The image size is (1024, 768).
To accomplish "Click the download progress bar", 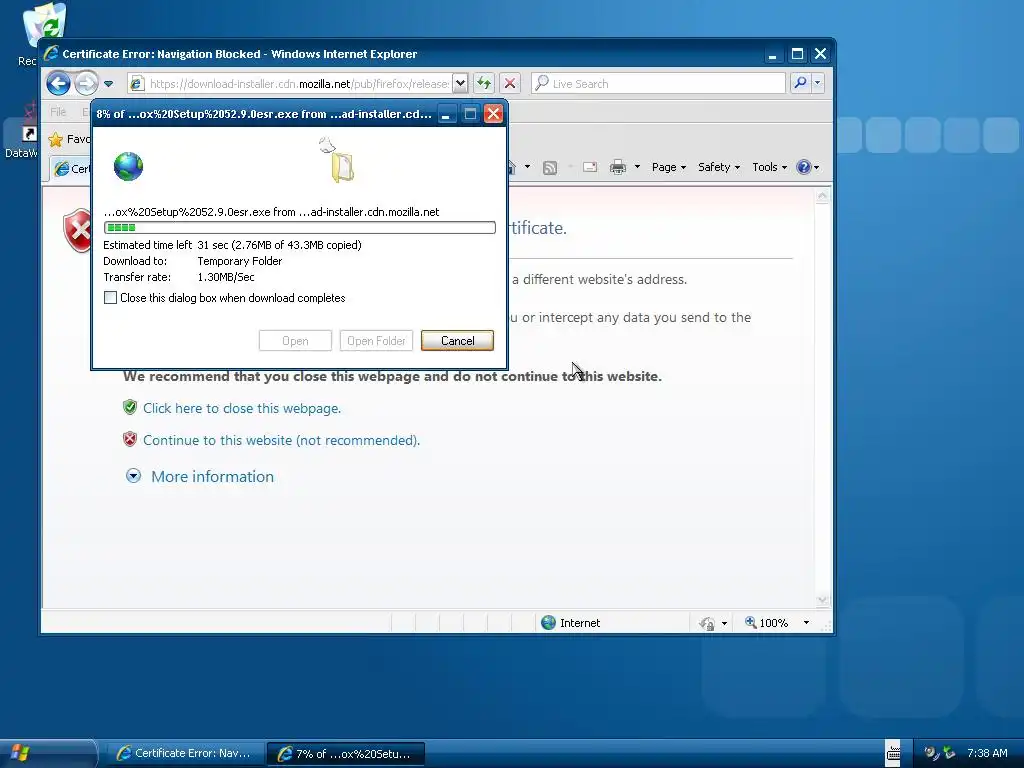I will [300, 227].
